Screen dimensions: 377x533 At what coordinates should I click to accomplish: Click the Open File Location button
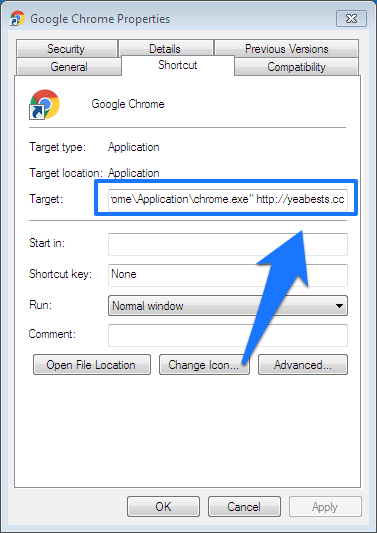click(92, 365)
